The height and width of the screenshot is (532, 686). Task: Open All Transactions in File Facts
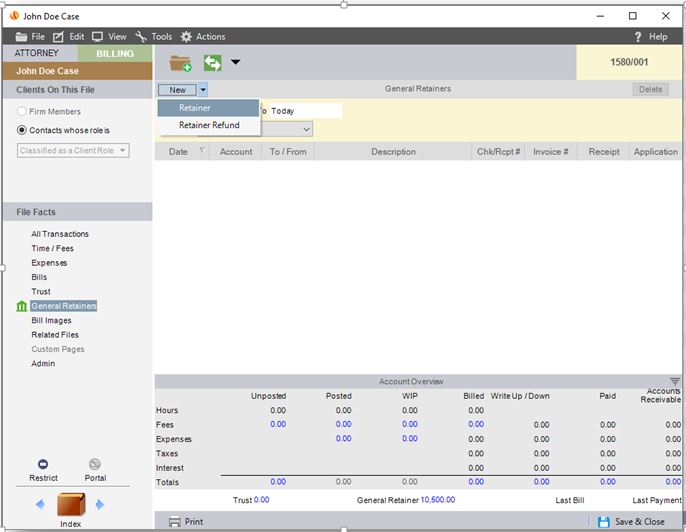(60, 234)
